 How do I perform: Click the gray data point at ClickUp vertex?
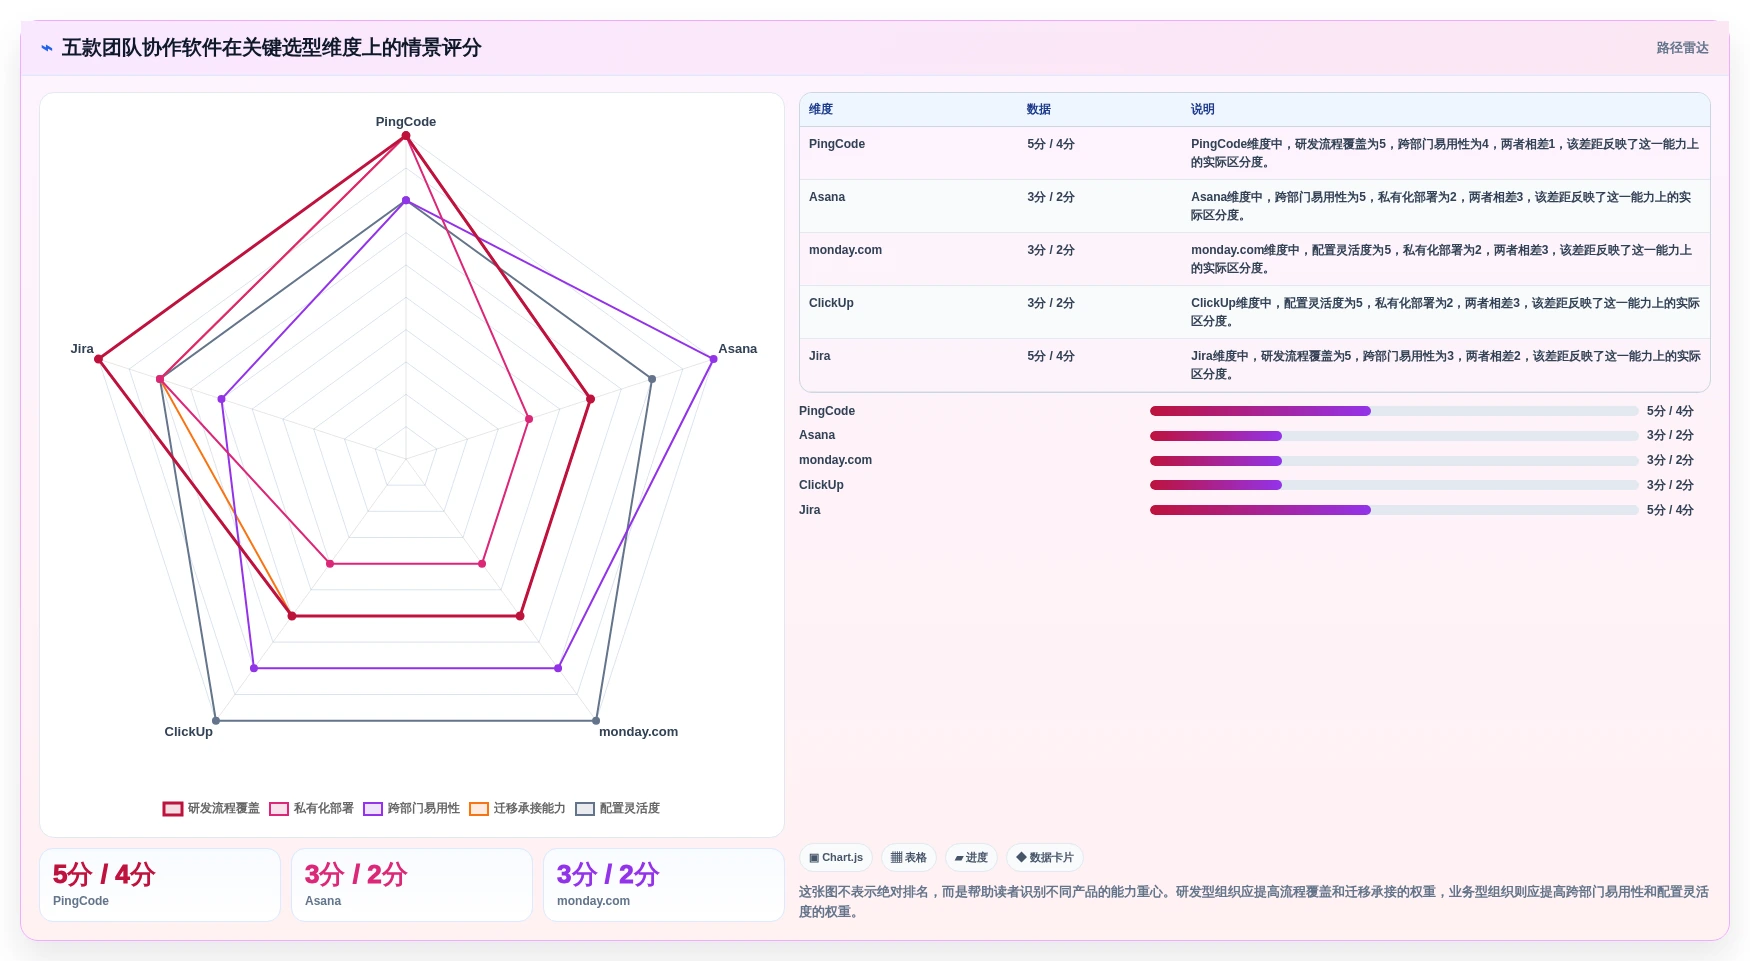coord(216,720)
